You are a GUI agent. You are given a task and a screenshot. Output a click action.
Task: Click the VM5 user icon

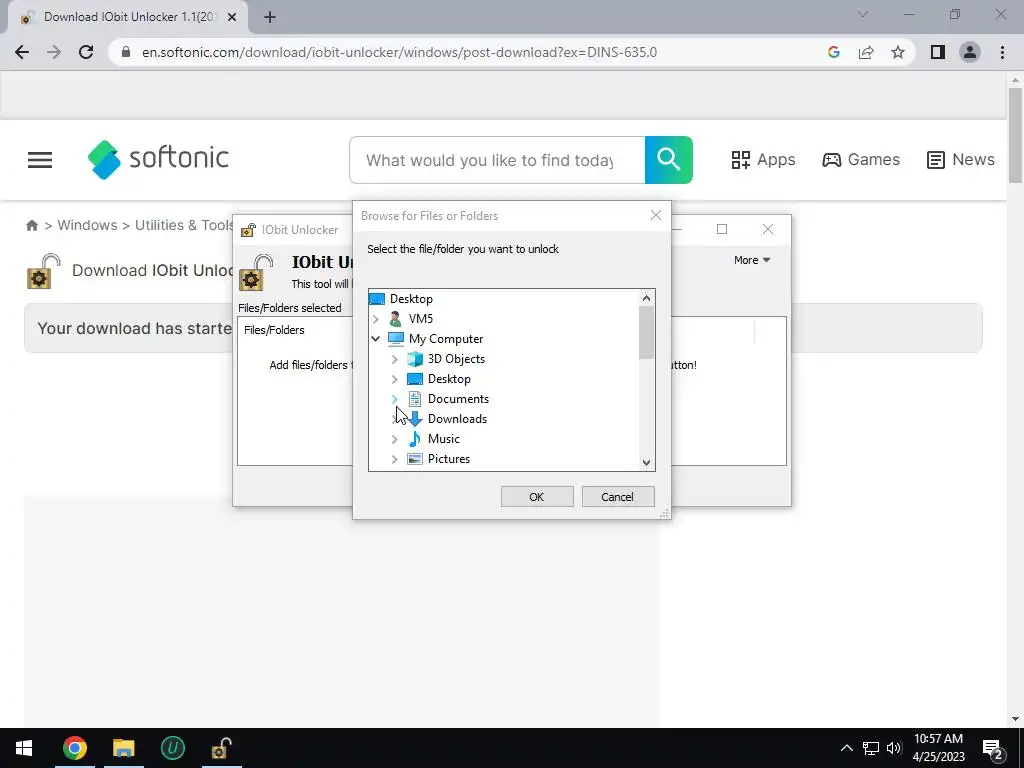tap(396, 319)
